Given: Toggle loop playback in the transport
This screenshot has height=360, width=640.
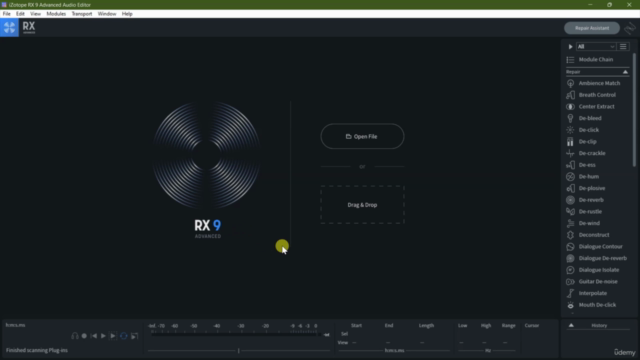Looking at the screenshot, I should click(124, 336).
